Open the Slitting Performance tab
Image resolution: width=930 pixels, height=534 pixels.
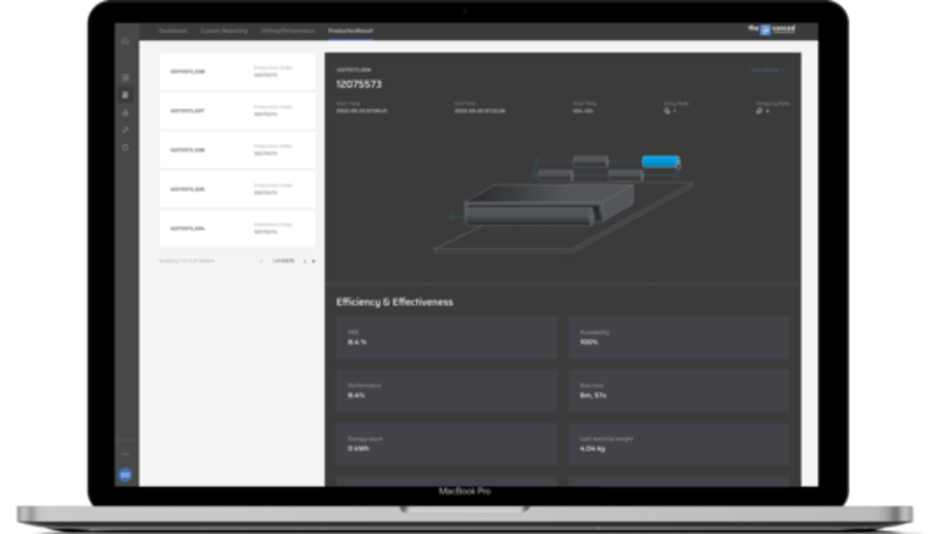click(287, 31)
